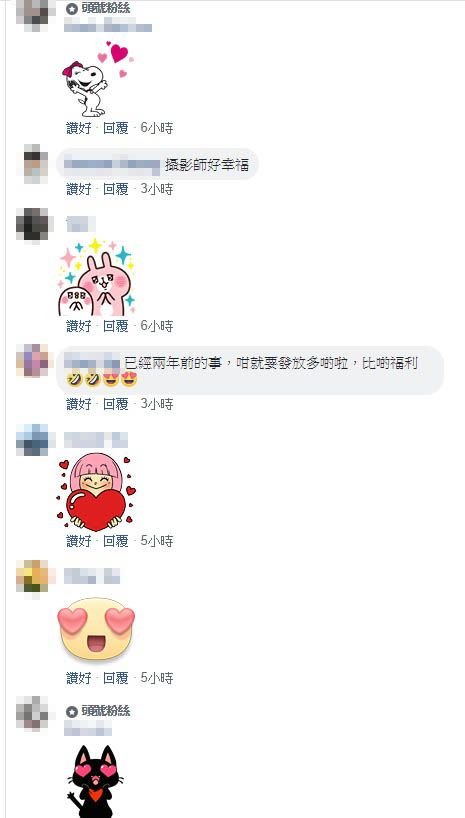The width and height of the screenshot is (465, 818).
Task: Click the pink rabbit sparkle sticker
Action: [97, 277]
